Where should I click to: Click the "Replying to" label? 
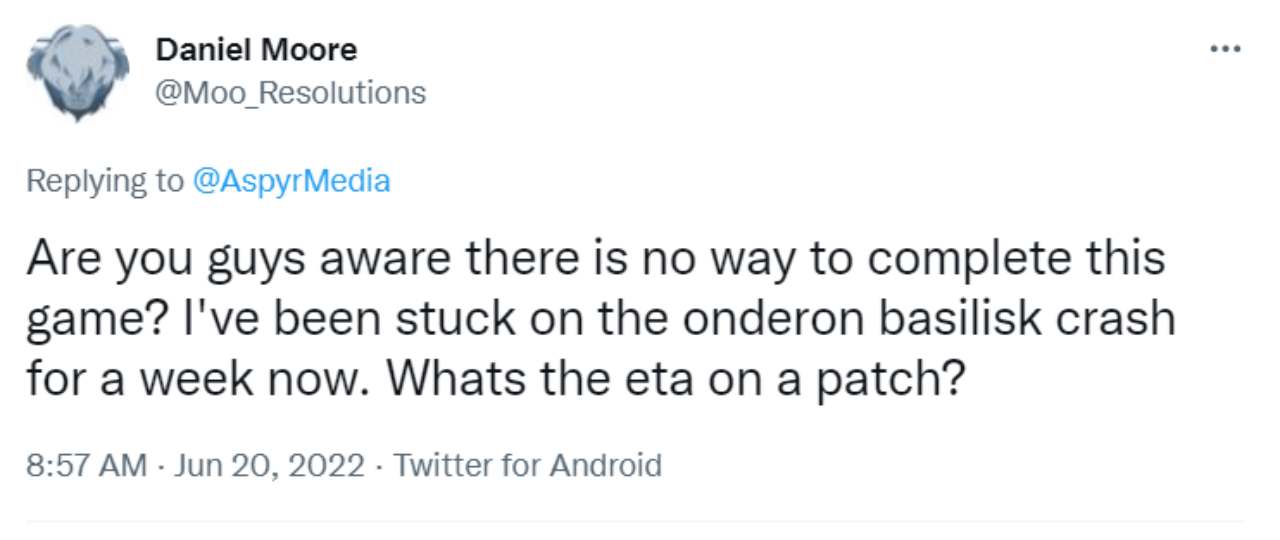104,181
